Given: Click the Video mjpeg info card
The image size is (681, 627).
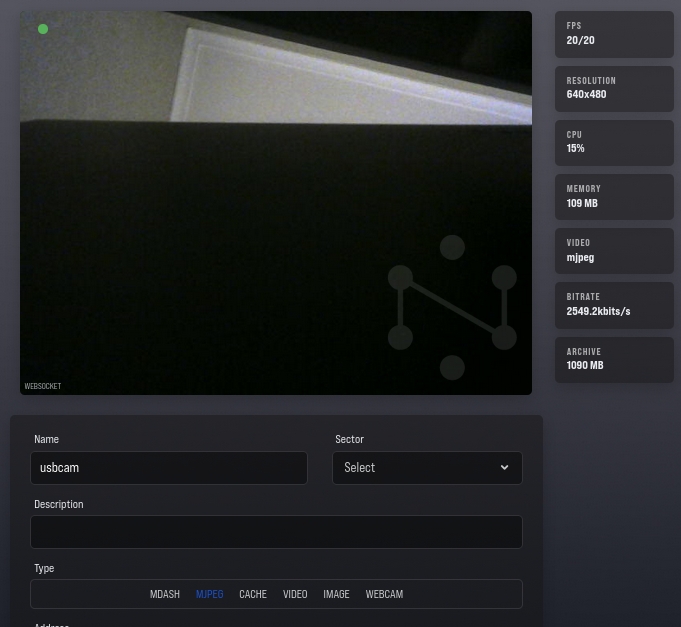Looking at the screenshot, I should (614, 251).
